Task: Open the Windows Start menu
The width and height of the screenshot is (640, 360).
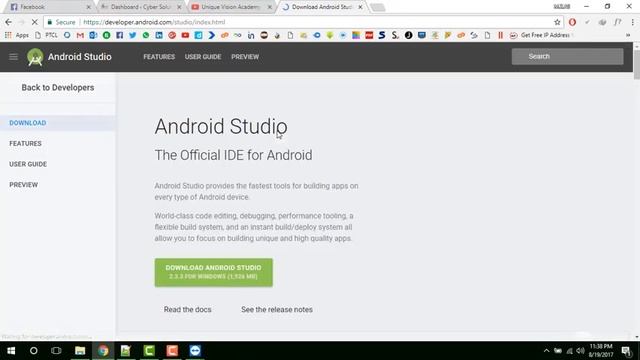Action: tap(11, 351)
